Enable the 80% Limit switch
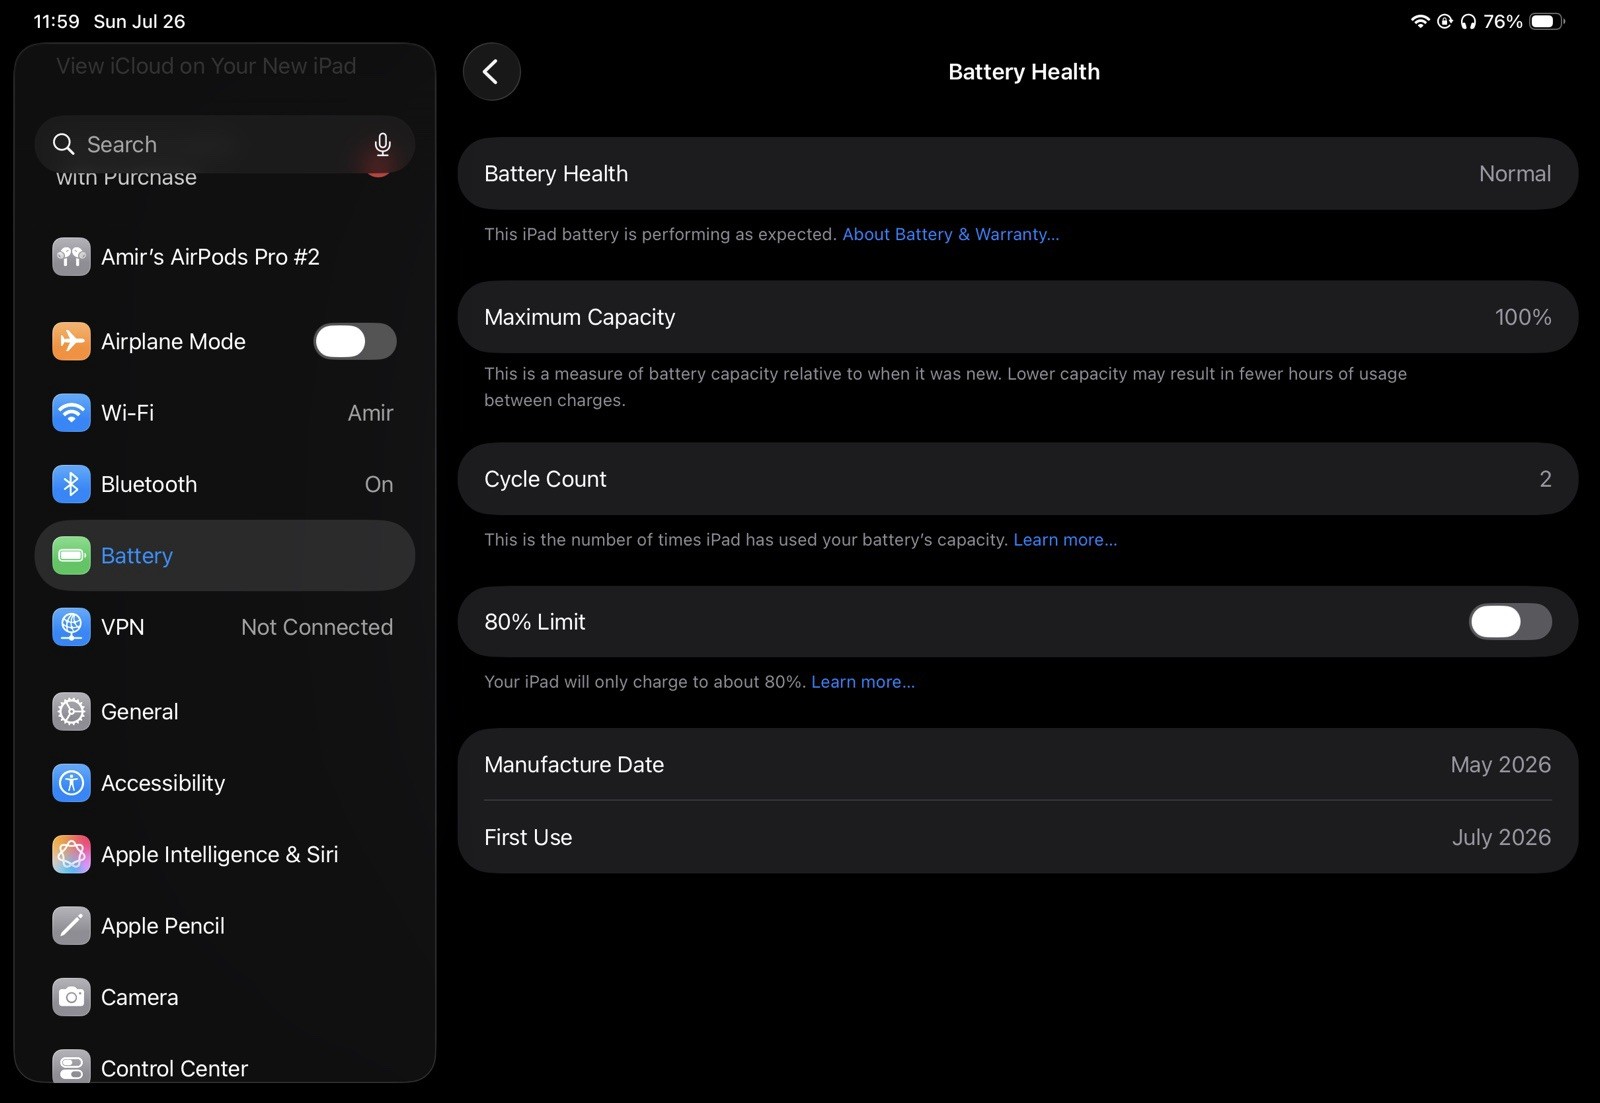1600x1103 pixels. pos(1510,622)
